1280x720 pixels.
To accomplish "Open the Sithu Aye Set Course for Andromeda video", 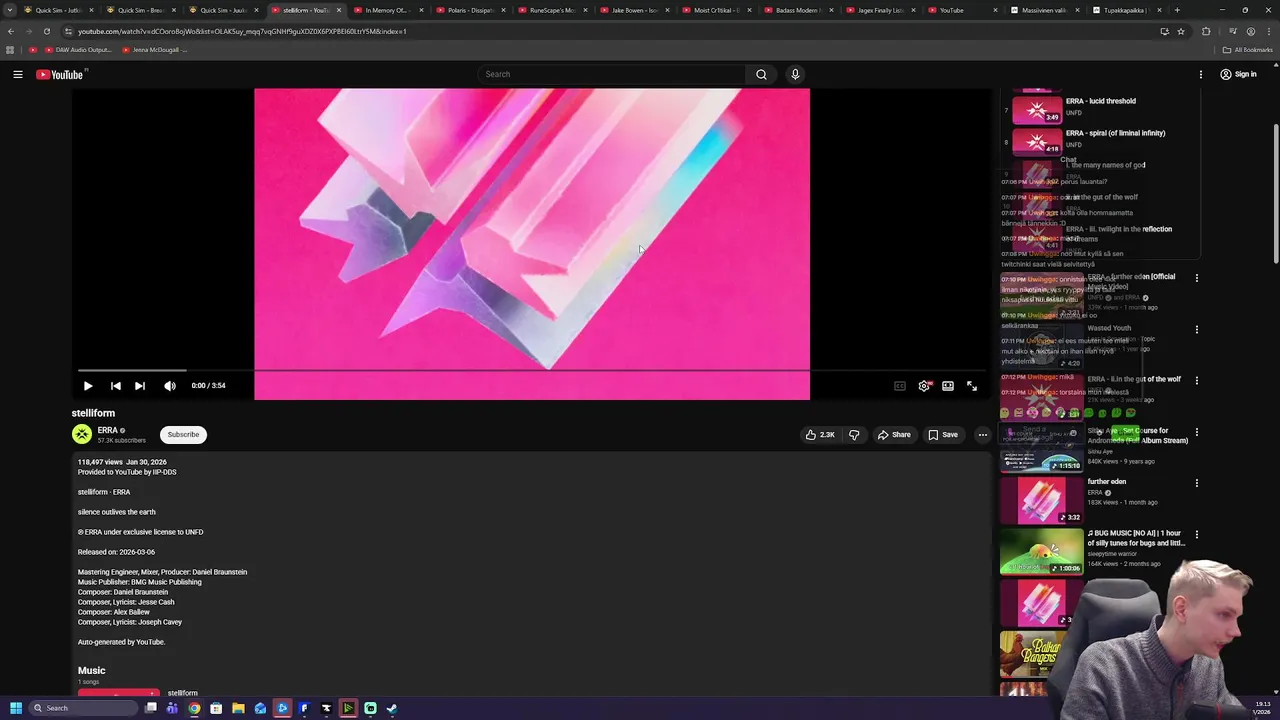I will pyautogui.click(x=1136, y=436).
